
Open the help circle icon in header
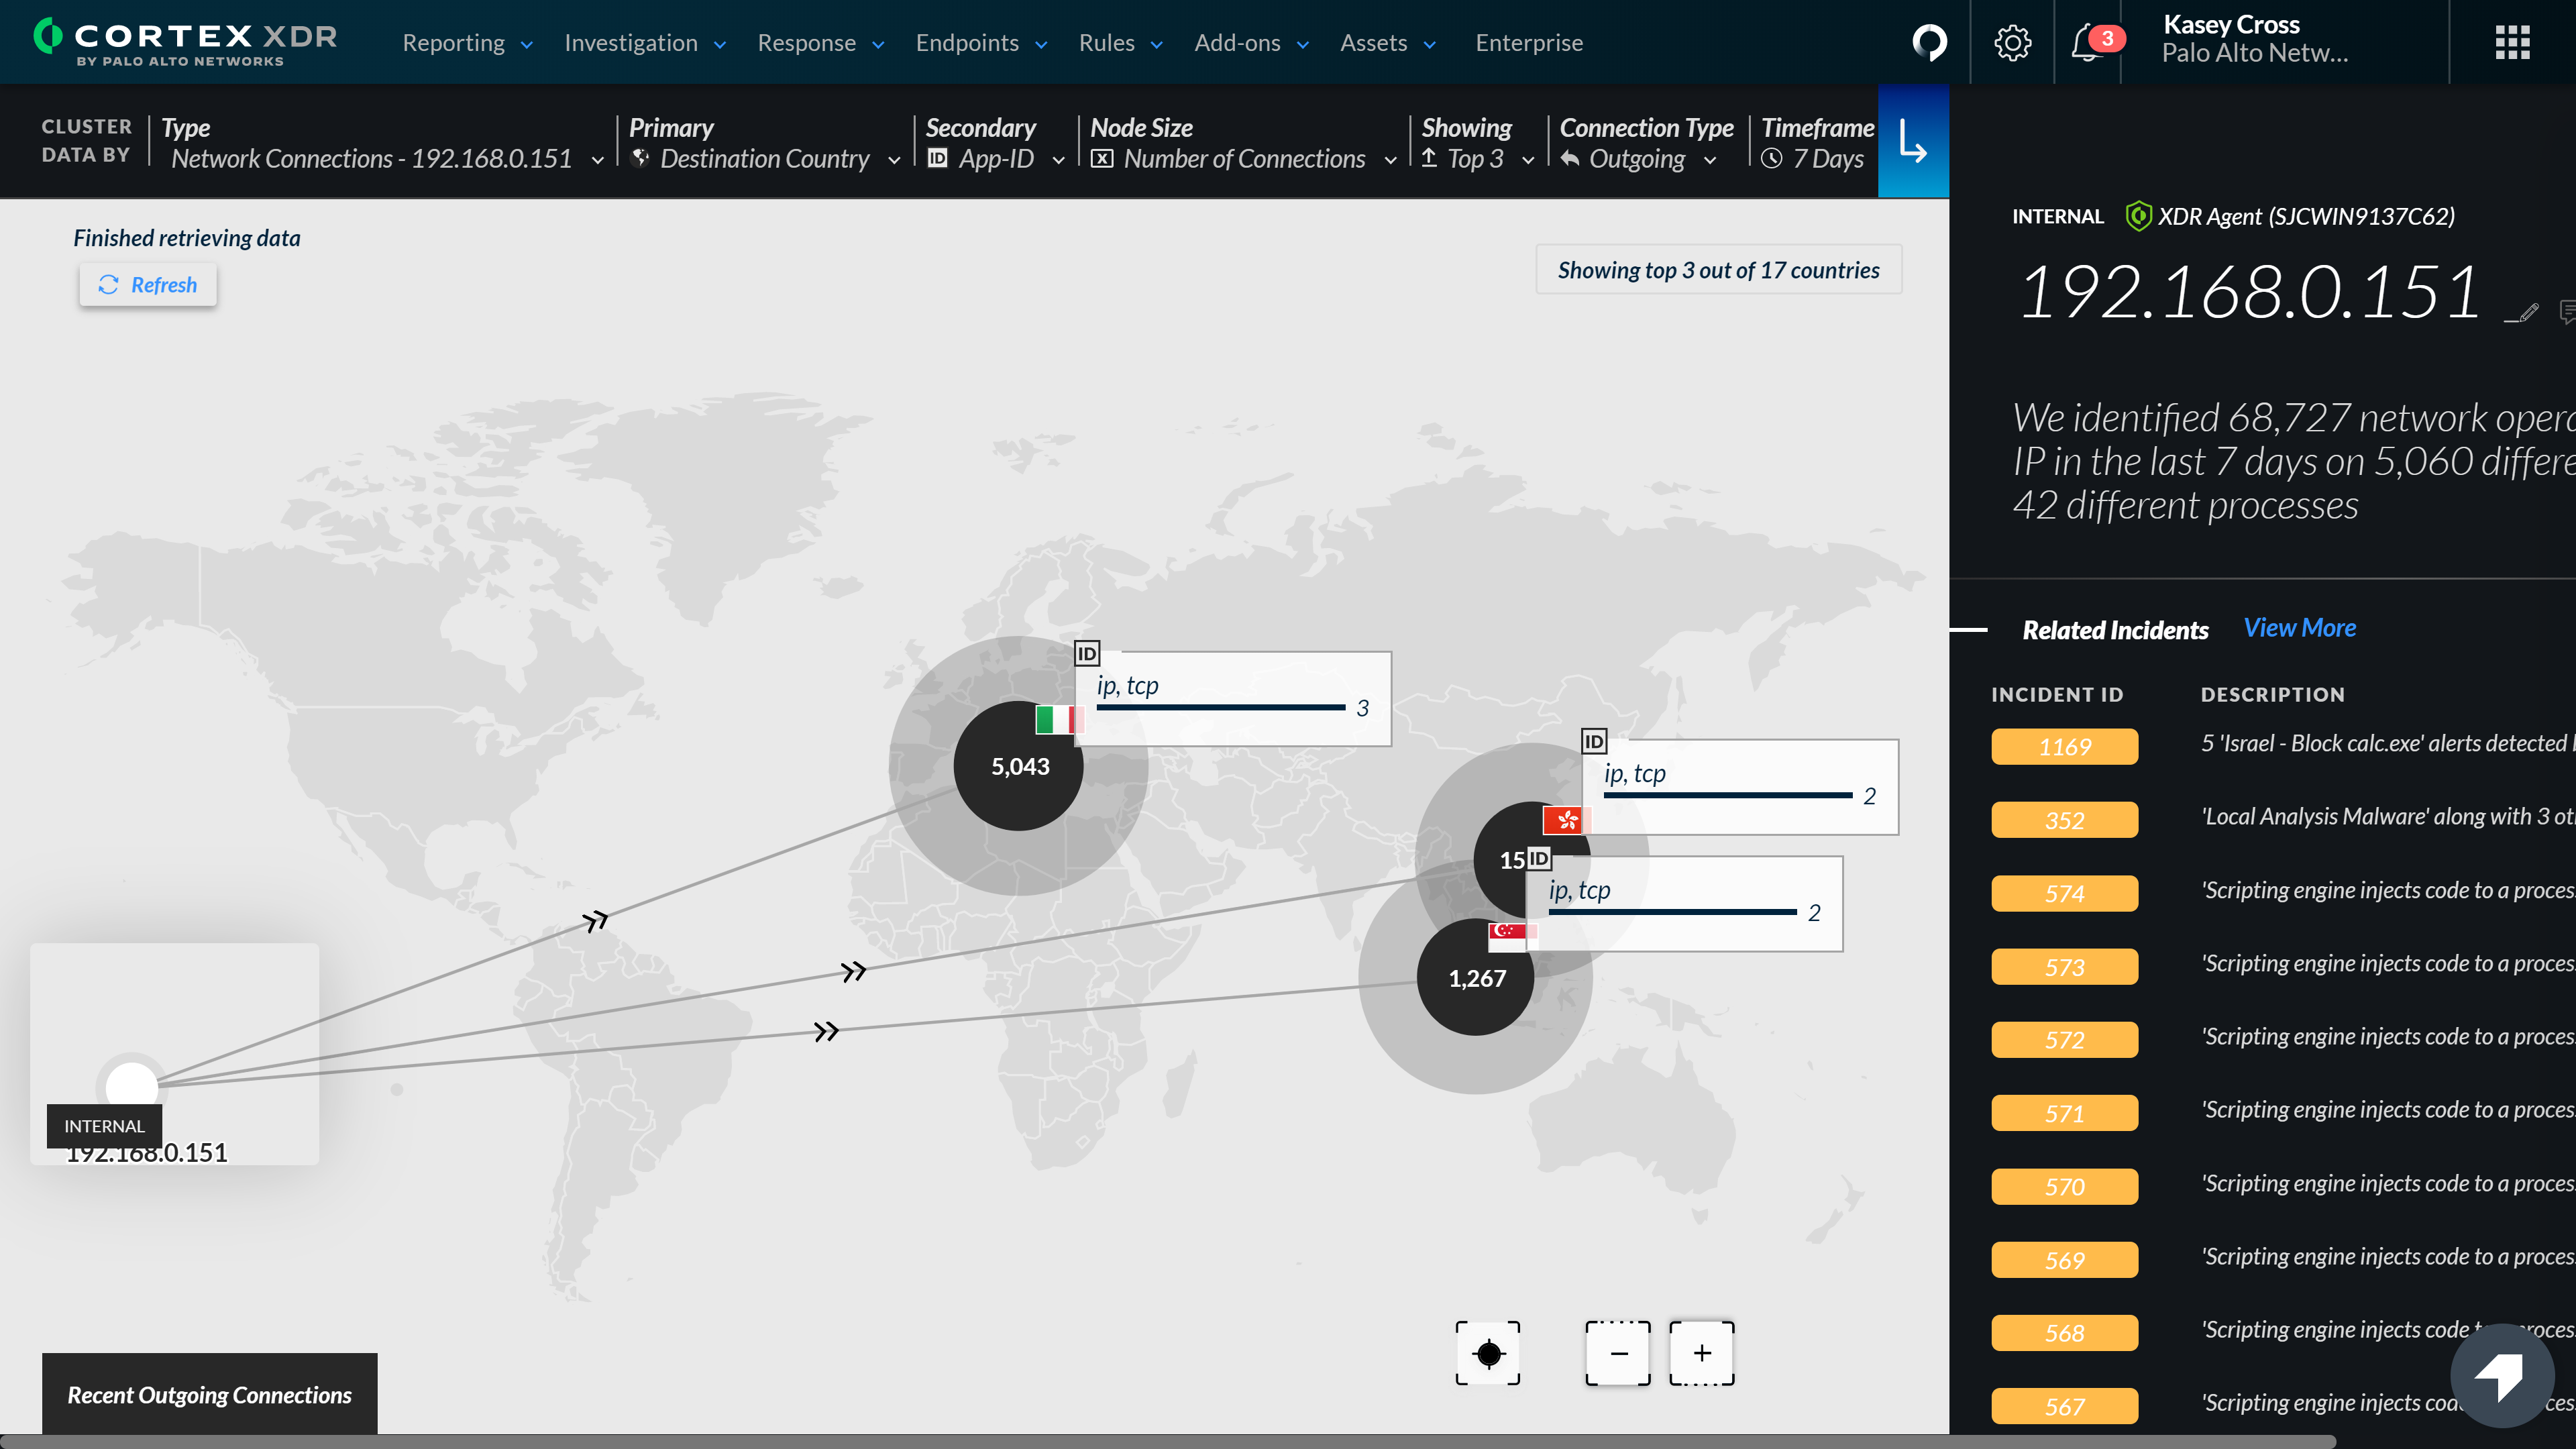pyautogui.click(x=1929, y=42)
